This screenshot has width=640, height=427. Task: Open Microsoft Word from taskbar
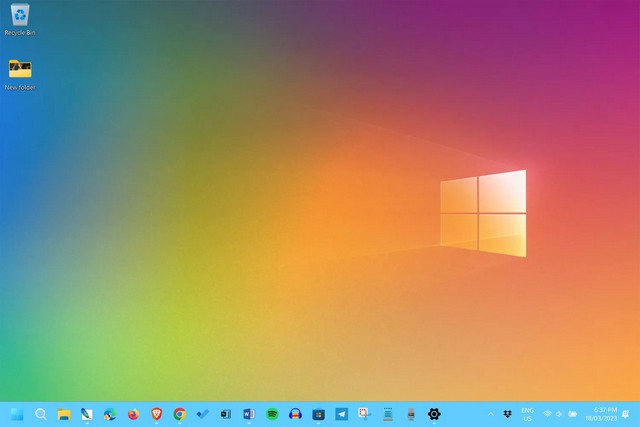[249, 414]
